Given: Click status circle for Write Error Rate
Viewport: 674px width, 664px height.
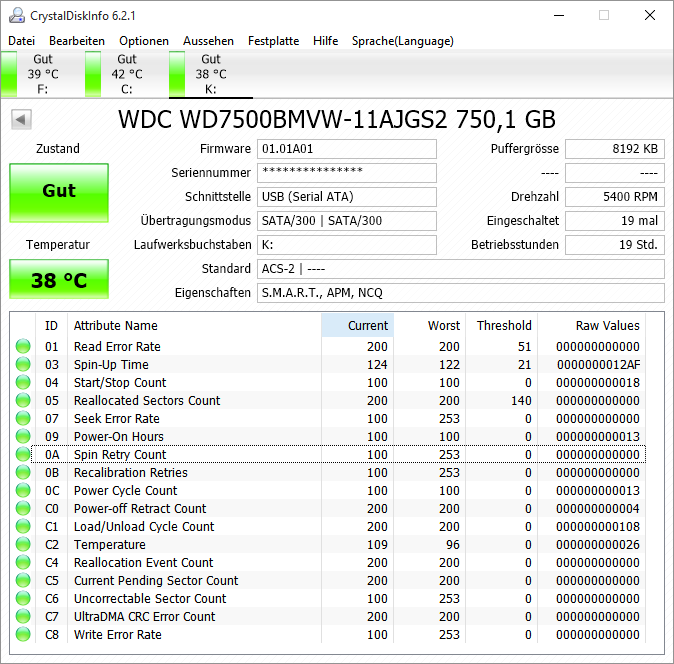Looking at the screenshot, I should click(23, 634).
